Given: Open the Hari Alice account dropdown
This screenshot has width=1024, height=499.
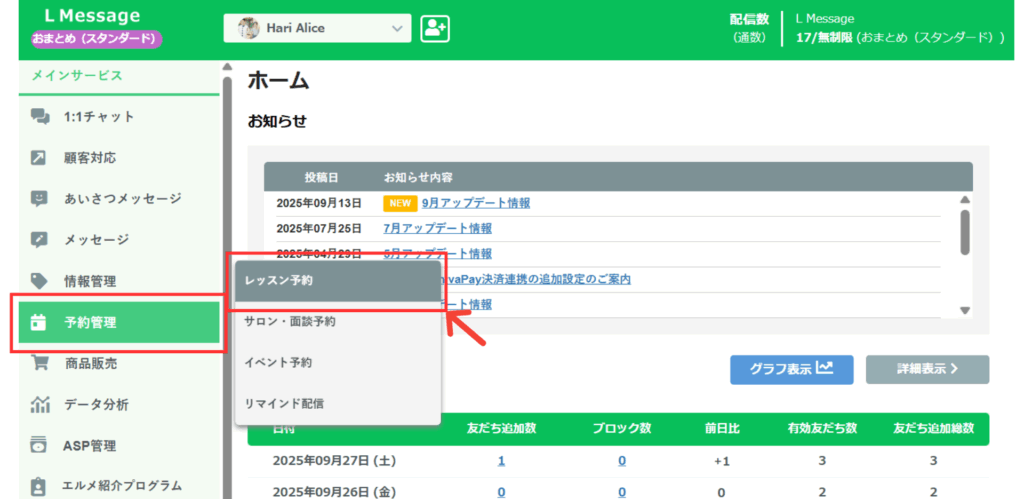Looking at the screenshot, I should tap(317, 29).
